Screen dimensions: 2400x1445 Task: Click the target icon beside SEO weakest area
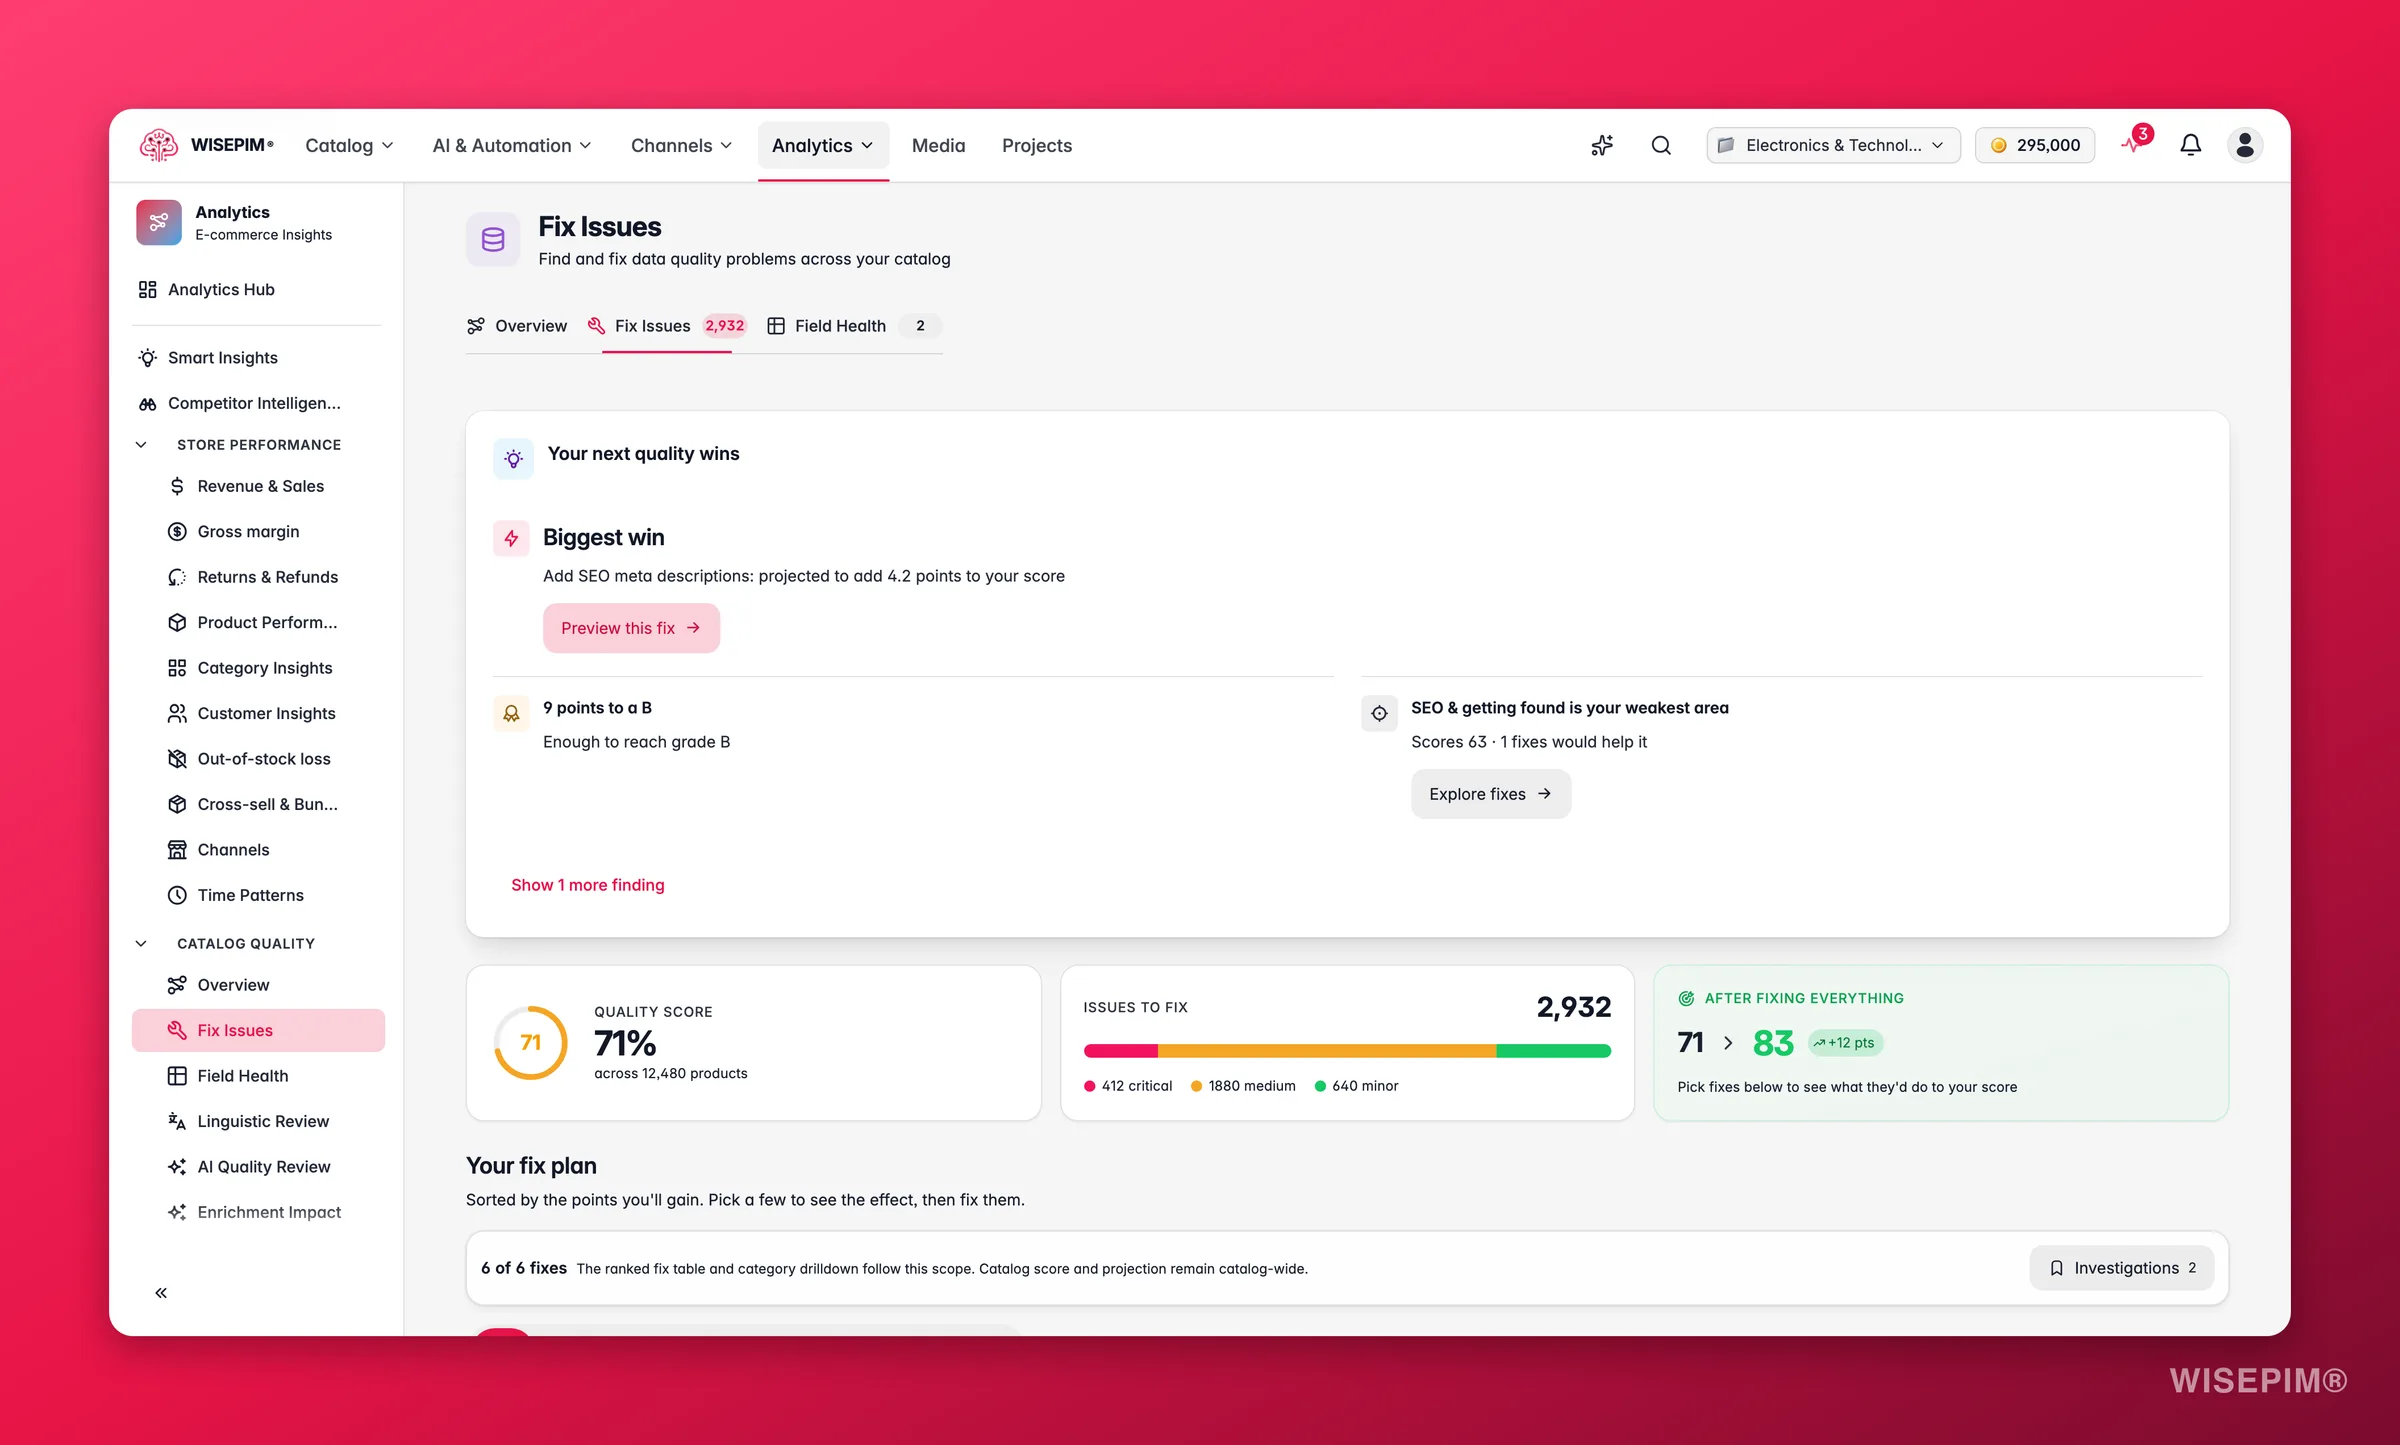[x=1379, y=713]
